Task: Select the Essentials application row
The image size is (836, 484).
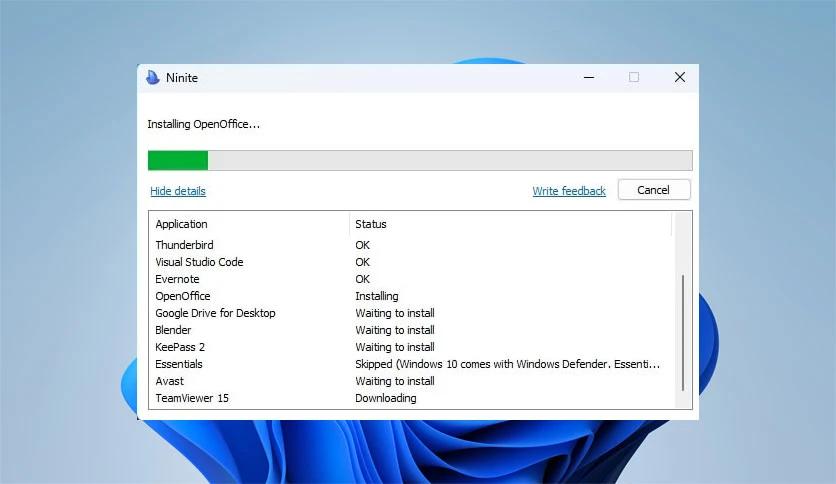Action: pyautogui.click(x=411, y=365)
